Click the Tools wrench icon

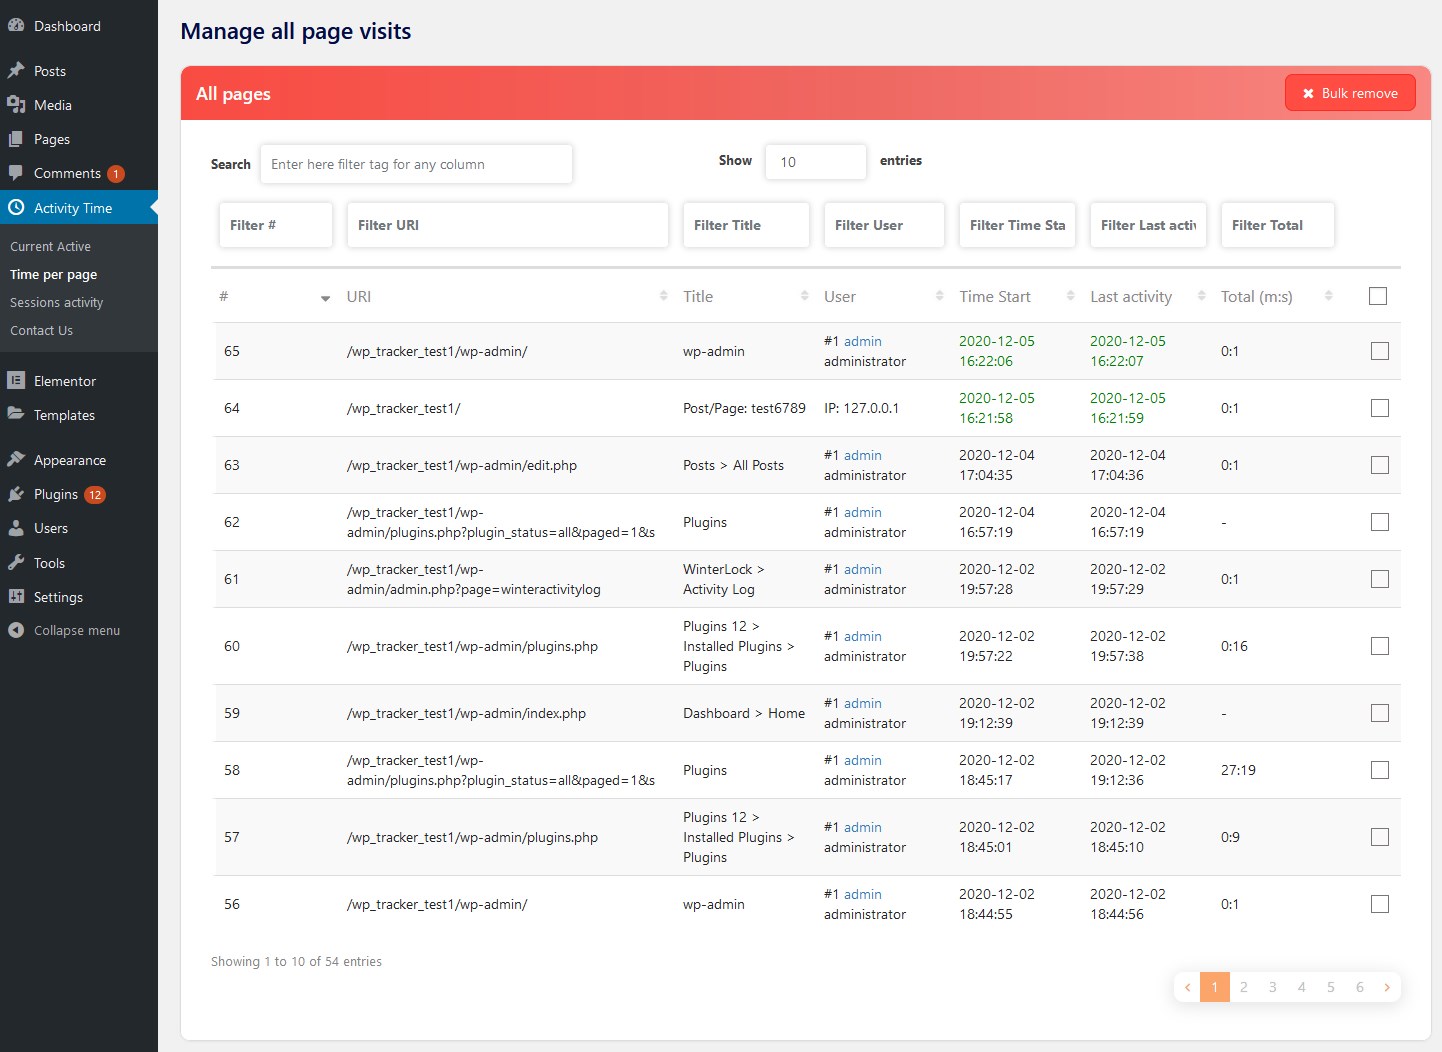[16, 563]
